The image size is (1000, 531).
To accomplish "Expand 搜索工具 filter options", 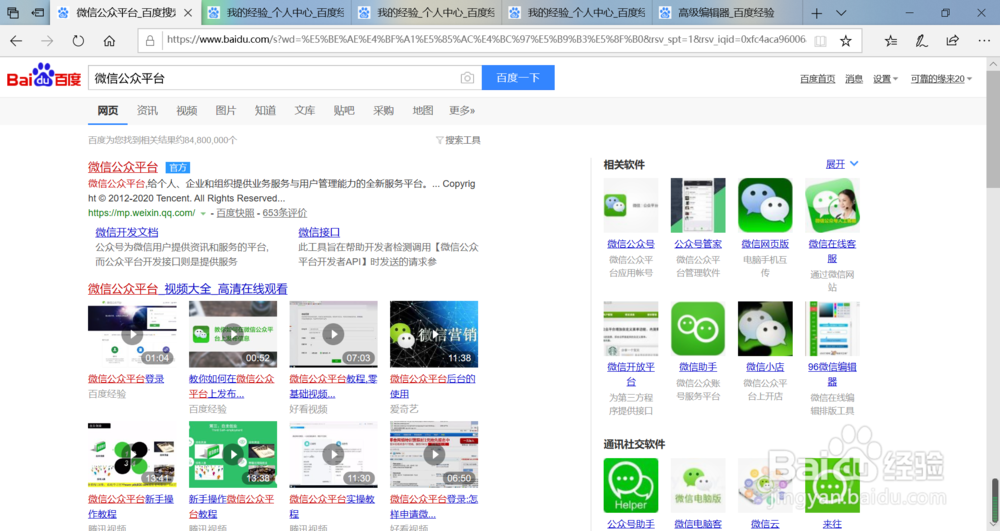I will (458, 140).
